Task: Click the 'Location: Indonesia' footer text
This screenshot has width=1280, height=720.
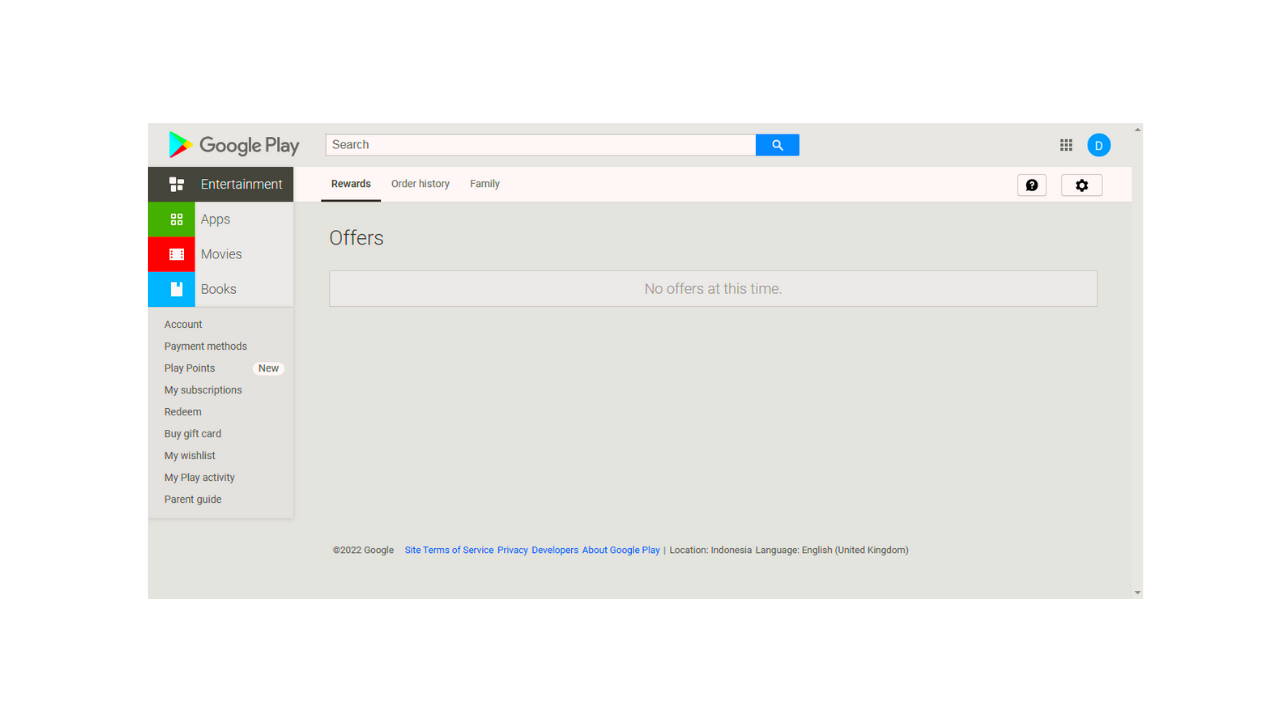Action: coord(711,550)
